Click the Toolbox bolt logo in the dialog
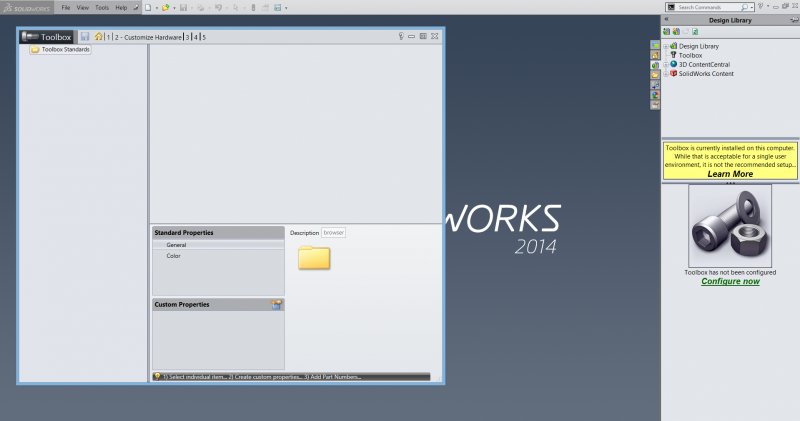This screenshot has height=421, width=800. [30, 37]
